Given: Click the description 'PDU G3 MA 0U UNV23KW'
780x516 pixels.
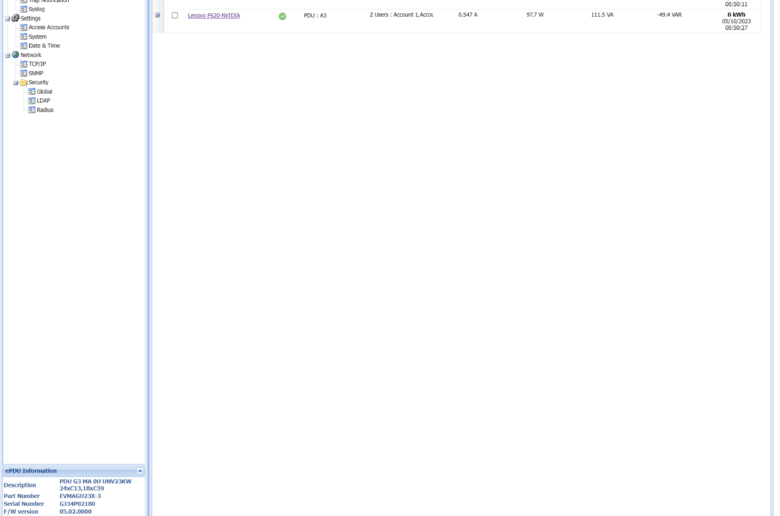Looking at the screenshot, I should point(96,482).
